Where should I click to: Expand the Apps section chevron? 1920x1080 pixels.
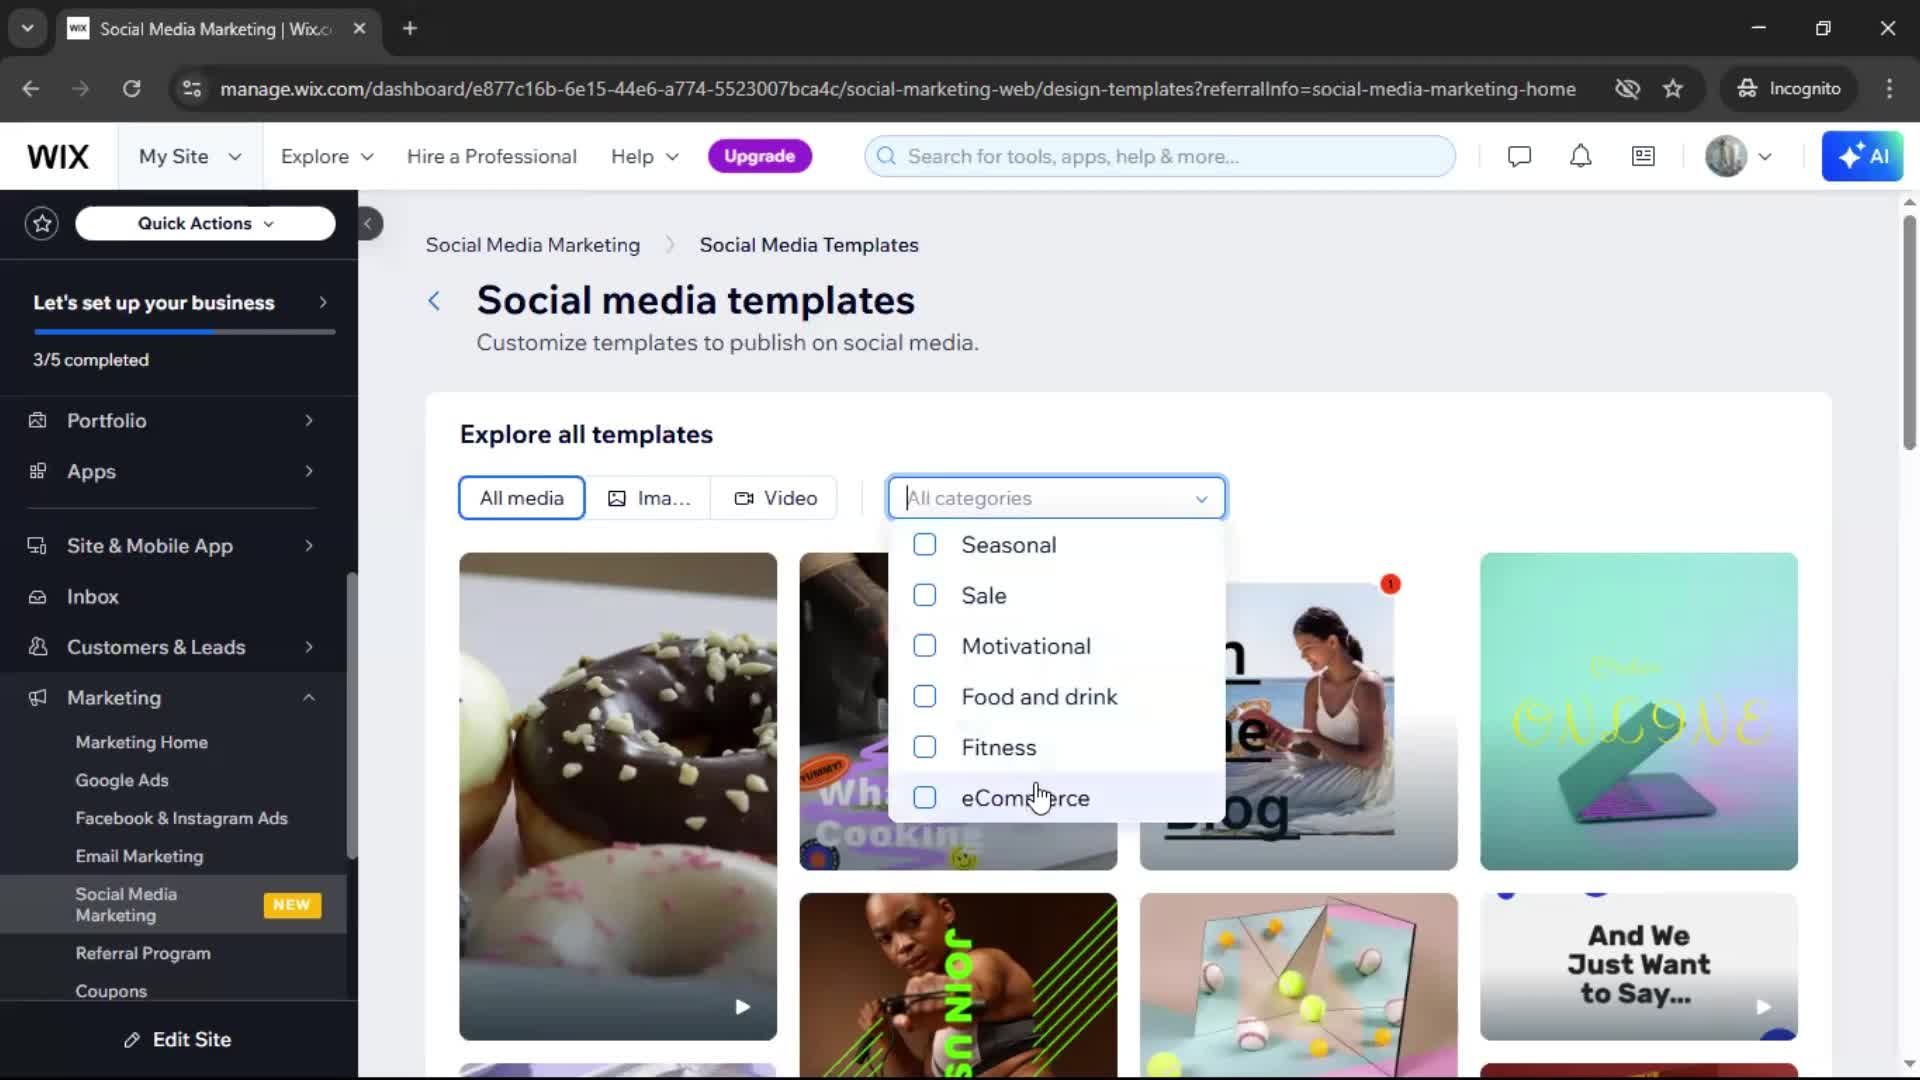[309, 471]
